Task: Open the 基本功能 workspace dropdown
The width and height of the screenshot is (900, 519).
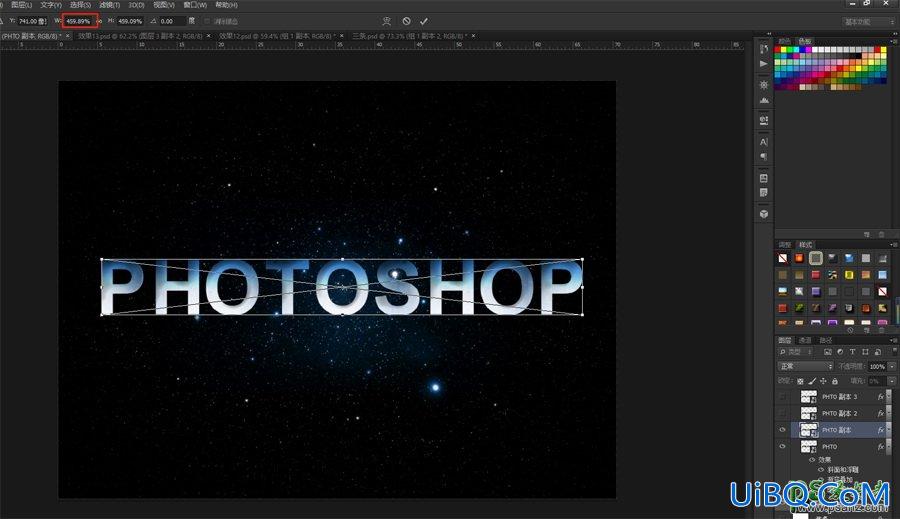Action: (x=869, y=22)
